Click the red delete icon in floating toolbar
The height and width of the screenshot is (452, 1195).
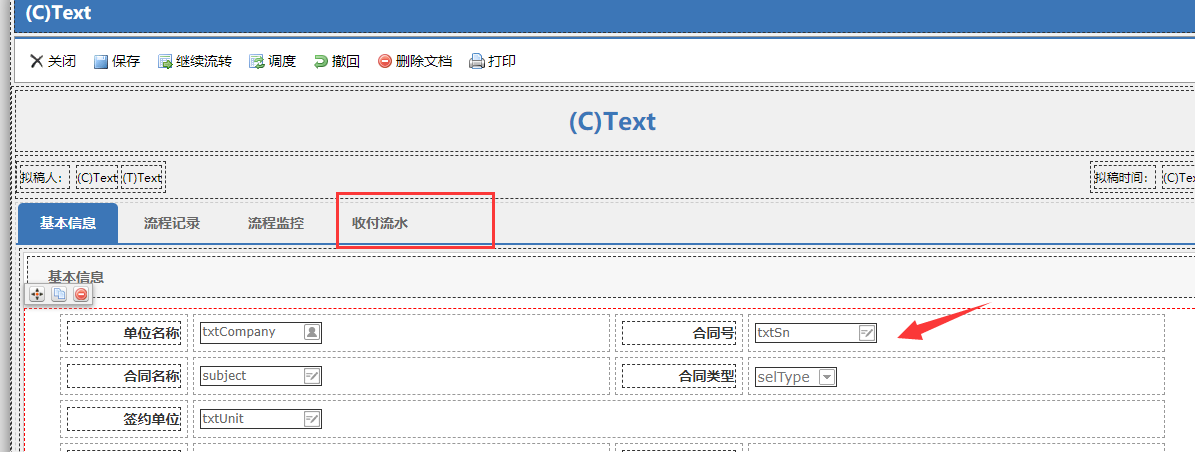[81, 294]
